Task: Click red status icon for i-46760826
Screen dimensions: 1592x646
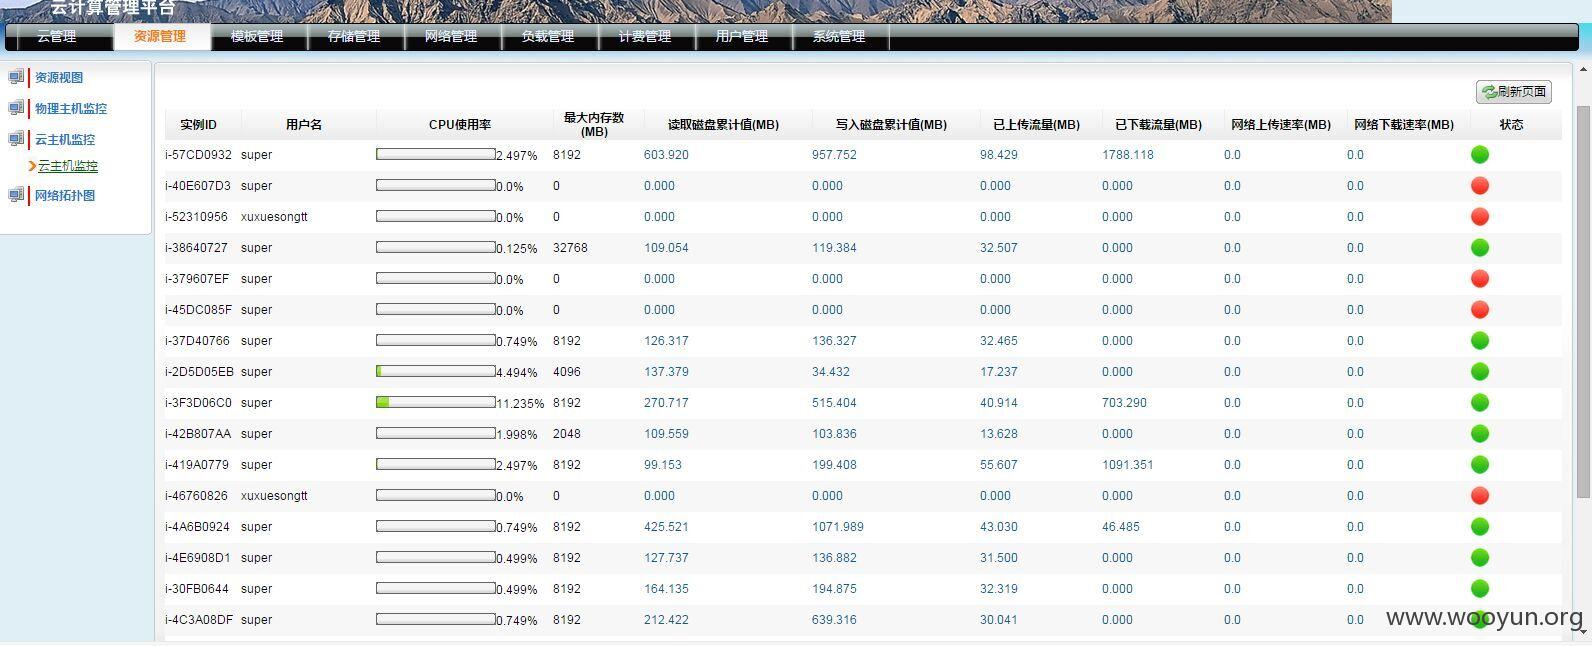Action: tap(1480, 496)
